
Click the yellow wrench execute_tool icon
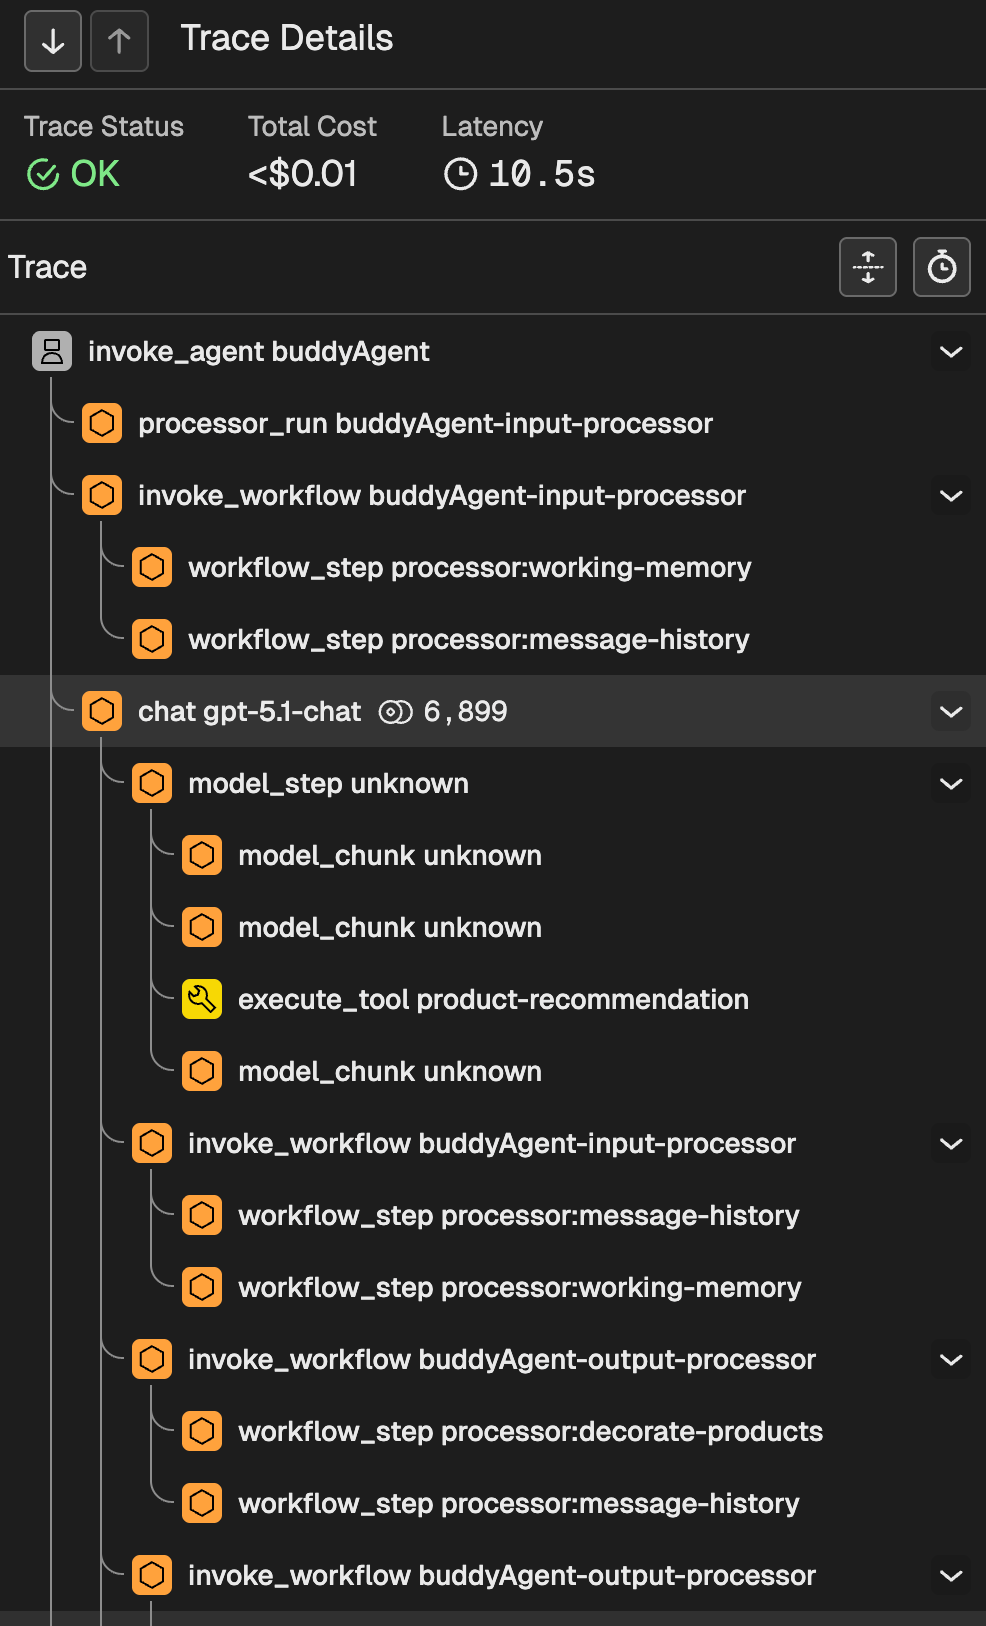point(202,999)
